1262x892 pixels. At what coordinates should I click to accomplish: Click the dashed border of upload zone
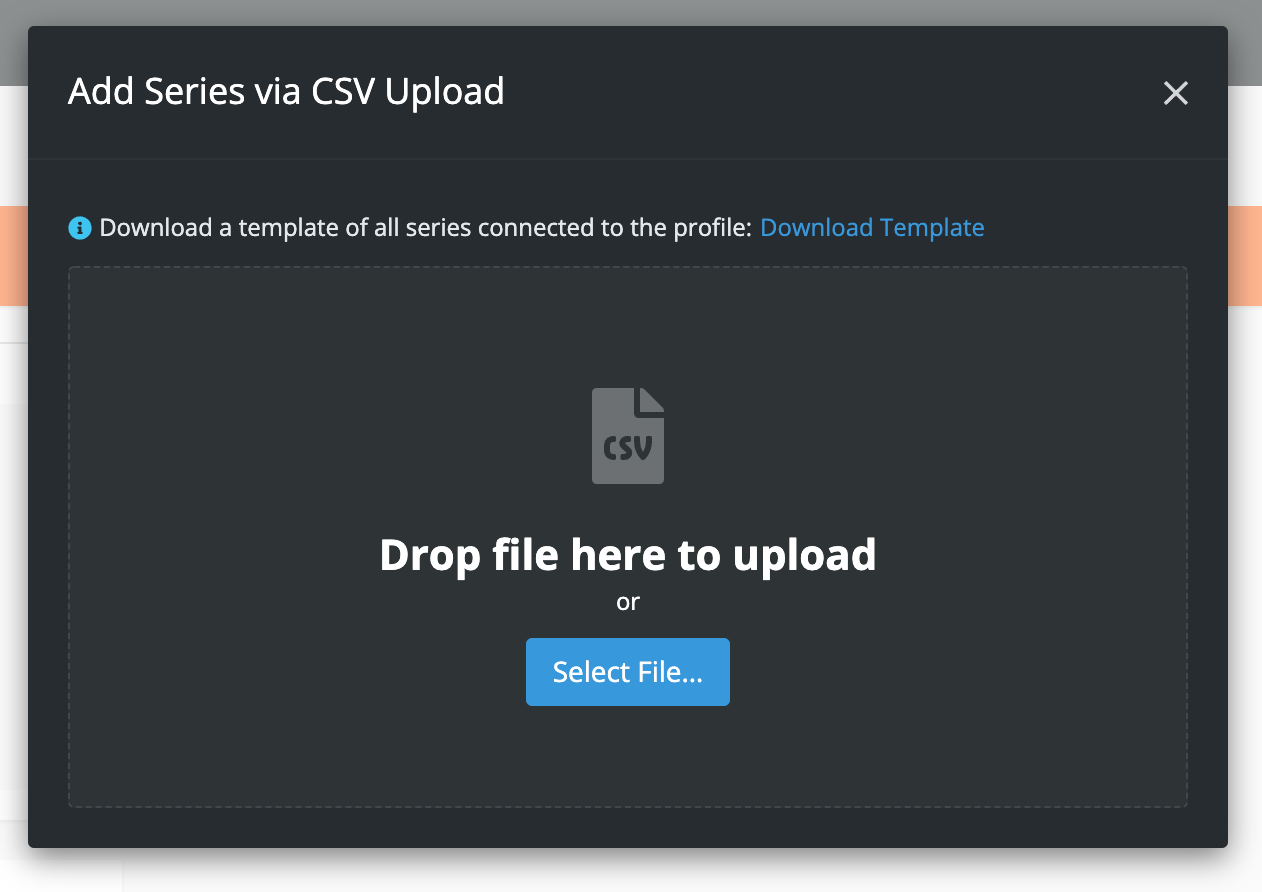click(x=628, y=267)
